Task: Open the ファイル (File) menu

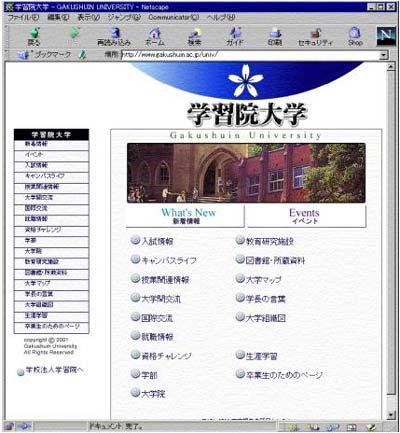Action: click(23, 17)
